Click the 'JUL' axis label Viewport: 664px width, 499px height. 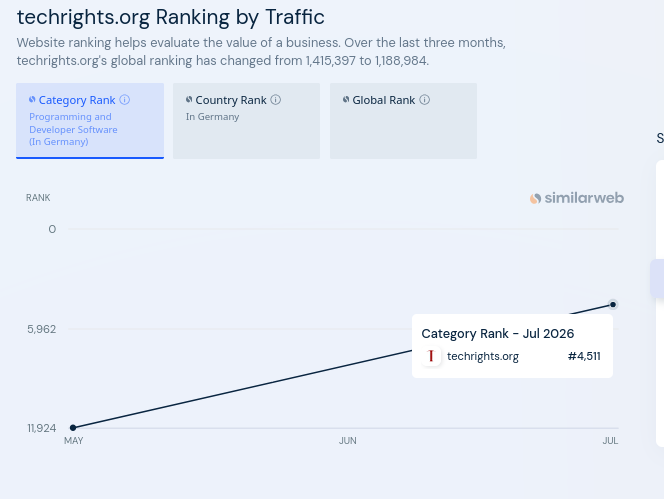[x=610, y=441]
